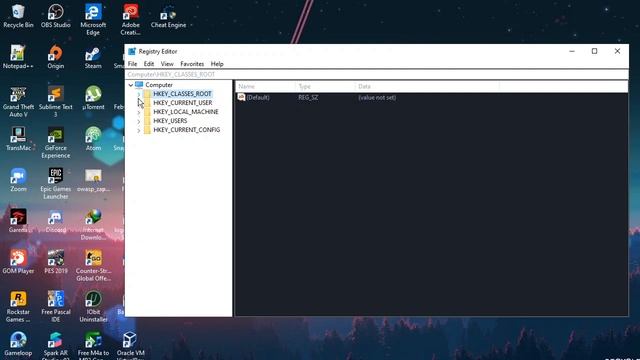Minimize the Registry Editor window
This screenshot has width=640, height=360.
pyautogui.click(x=572, y=51)
